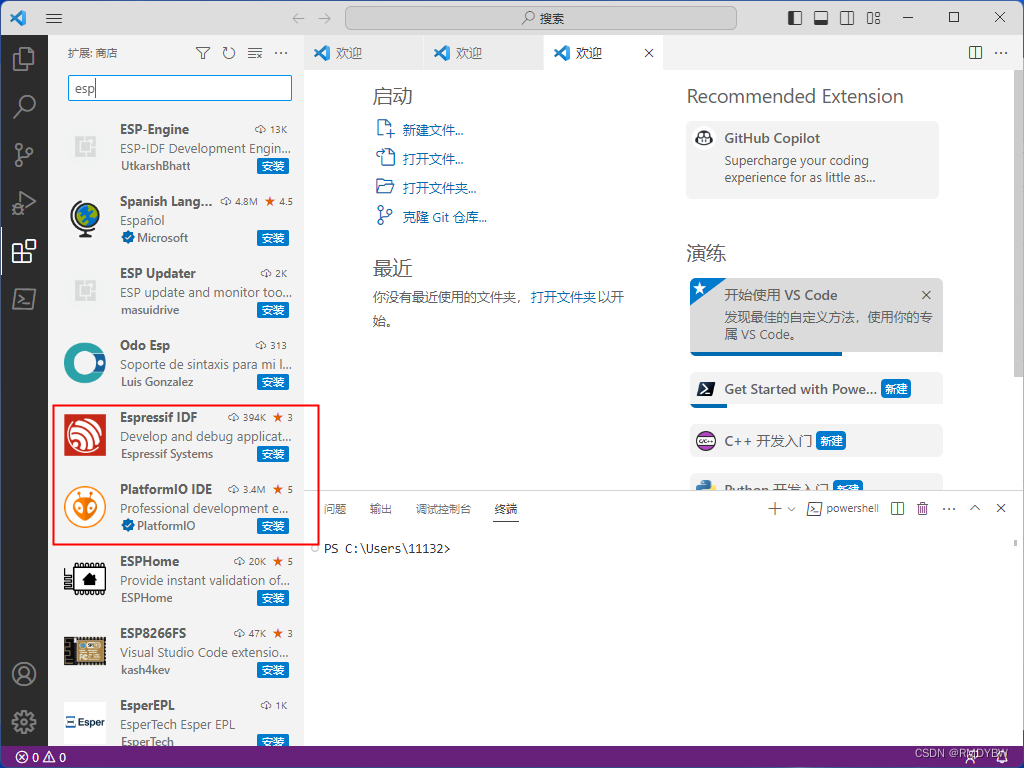Dismiss the 开始使用 VS Code walkthrough card

926,295
